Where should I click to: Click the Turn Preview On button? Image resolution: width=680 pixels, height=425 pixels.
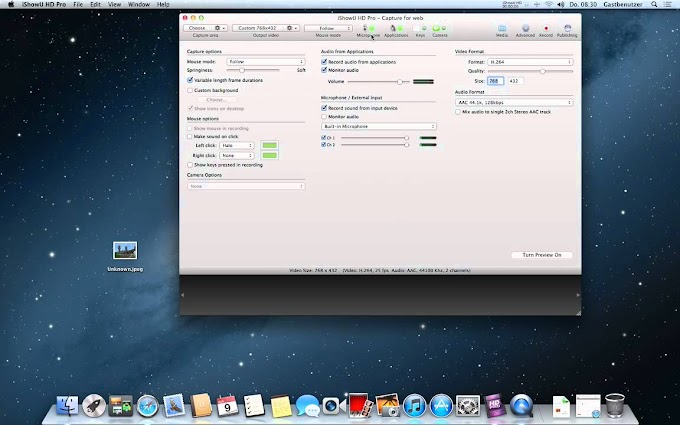point(542,255)
